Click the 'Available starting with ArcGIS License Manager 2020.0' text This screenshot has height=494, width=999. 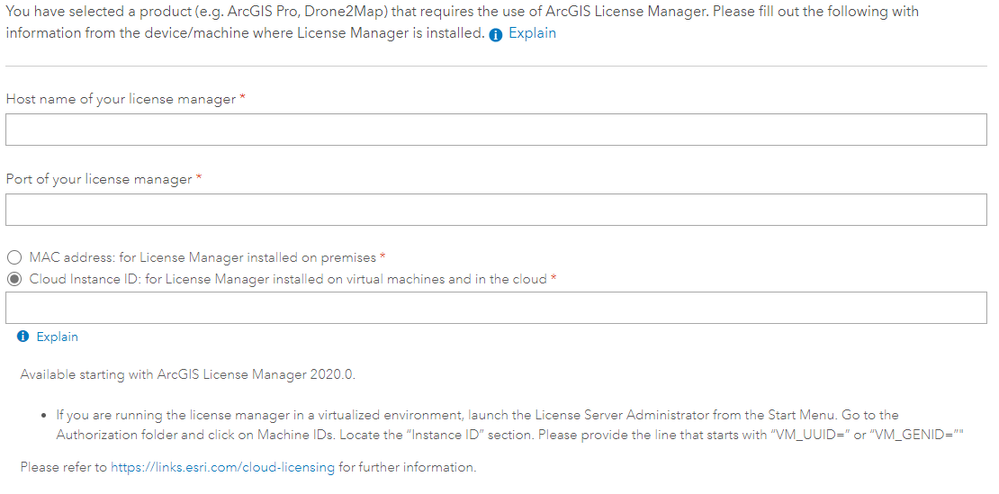coord(188,375)
